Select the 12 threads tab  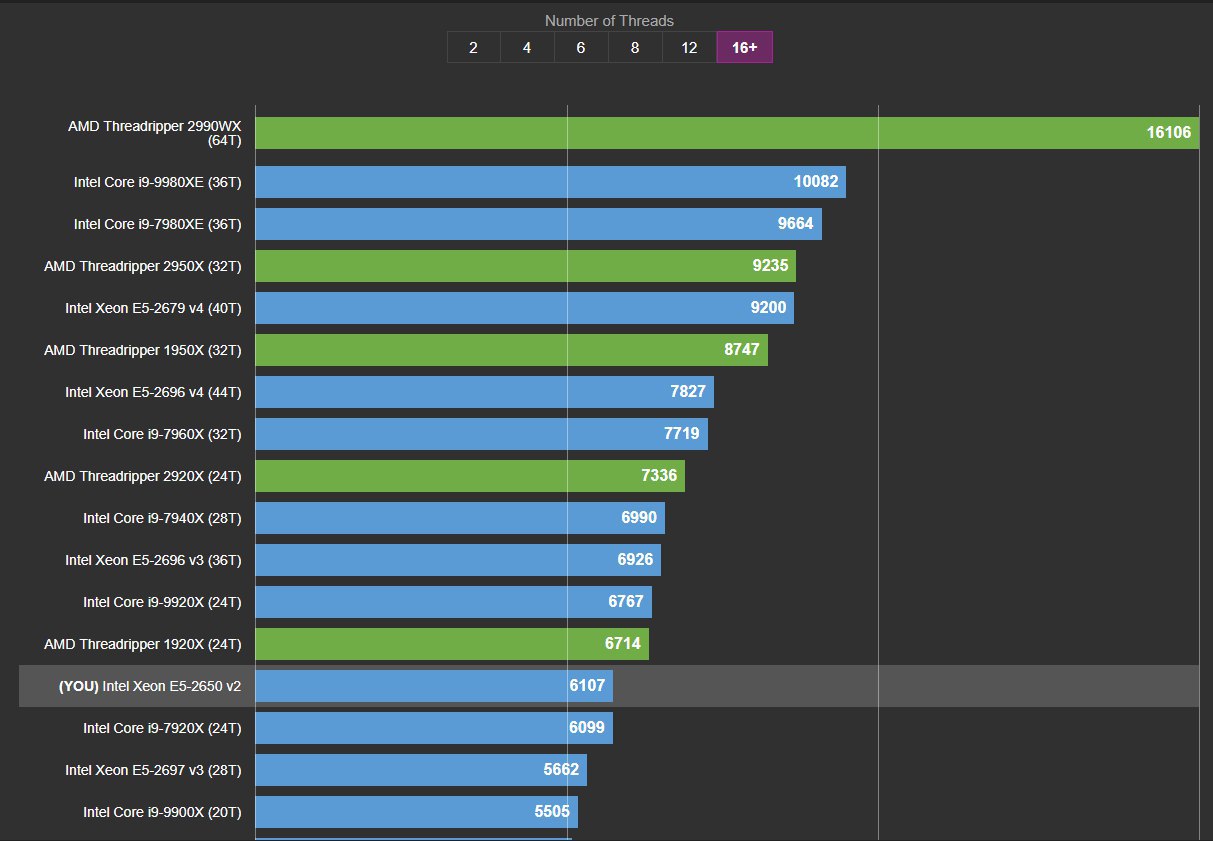tap(689, 47)
